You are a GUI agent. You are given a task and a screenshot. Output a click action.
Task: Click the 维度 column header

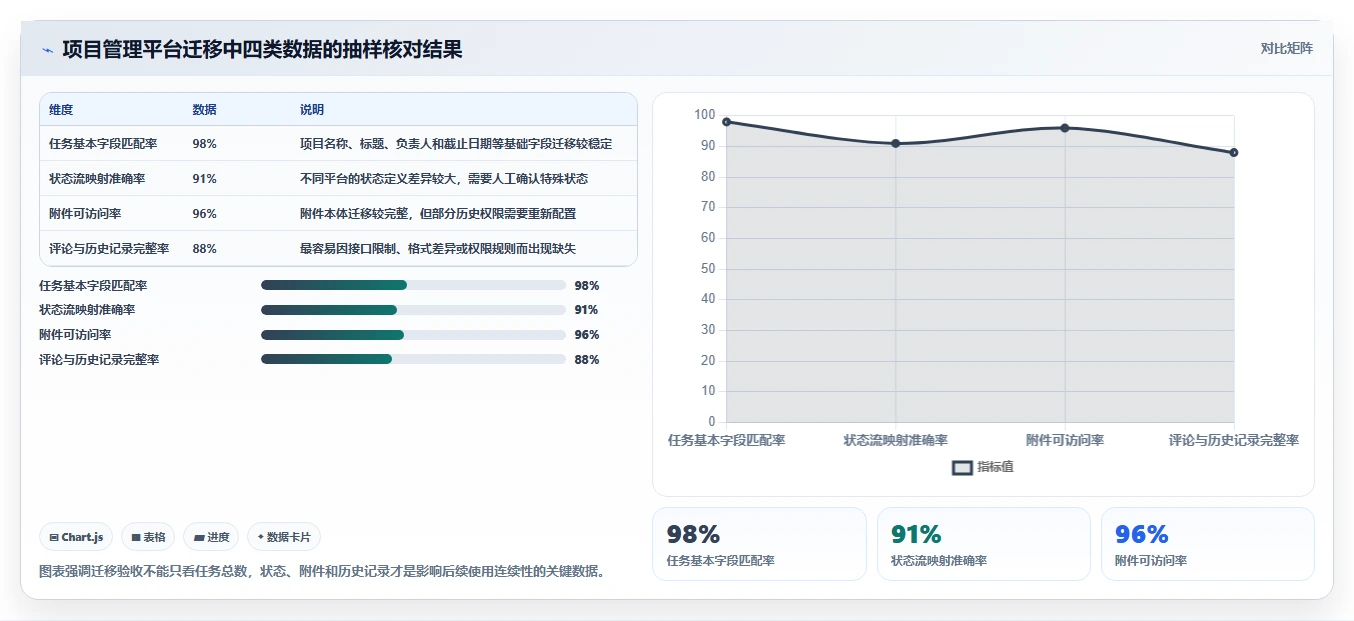tap(61, 110)
